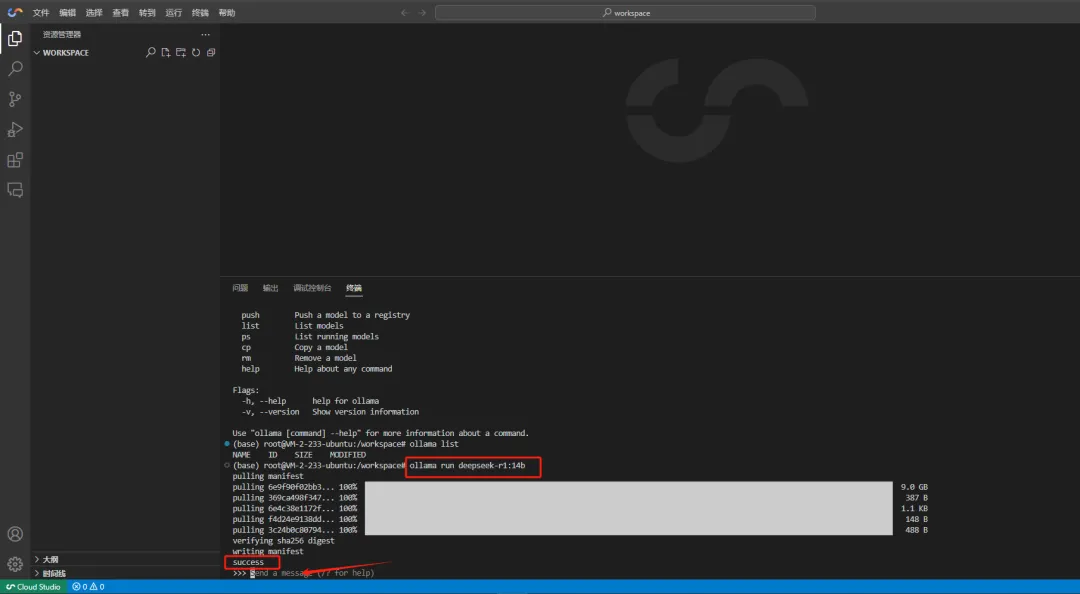Open the Accounts icon in activity bar
The height and width of the screenshot is (594, 1080).
14,534
